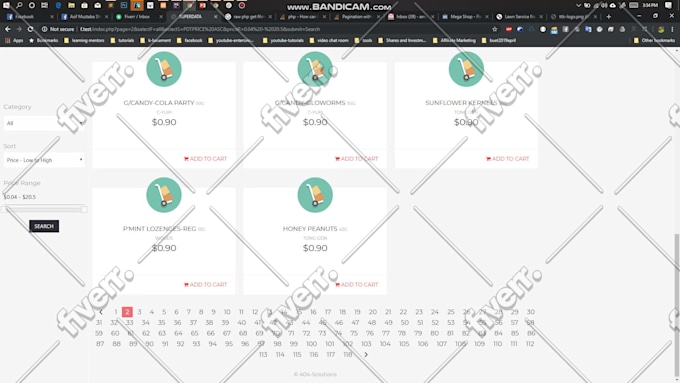680x383 pixels.
Task: Go to pagination page 3
Action: [139, 312]
